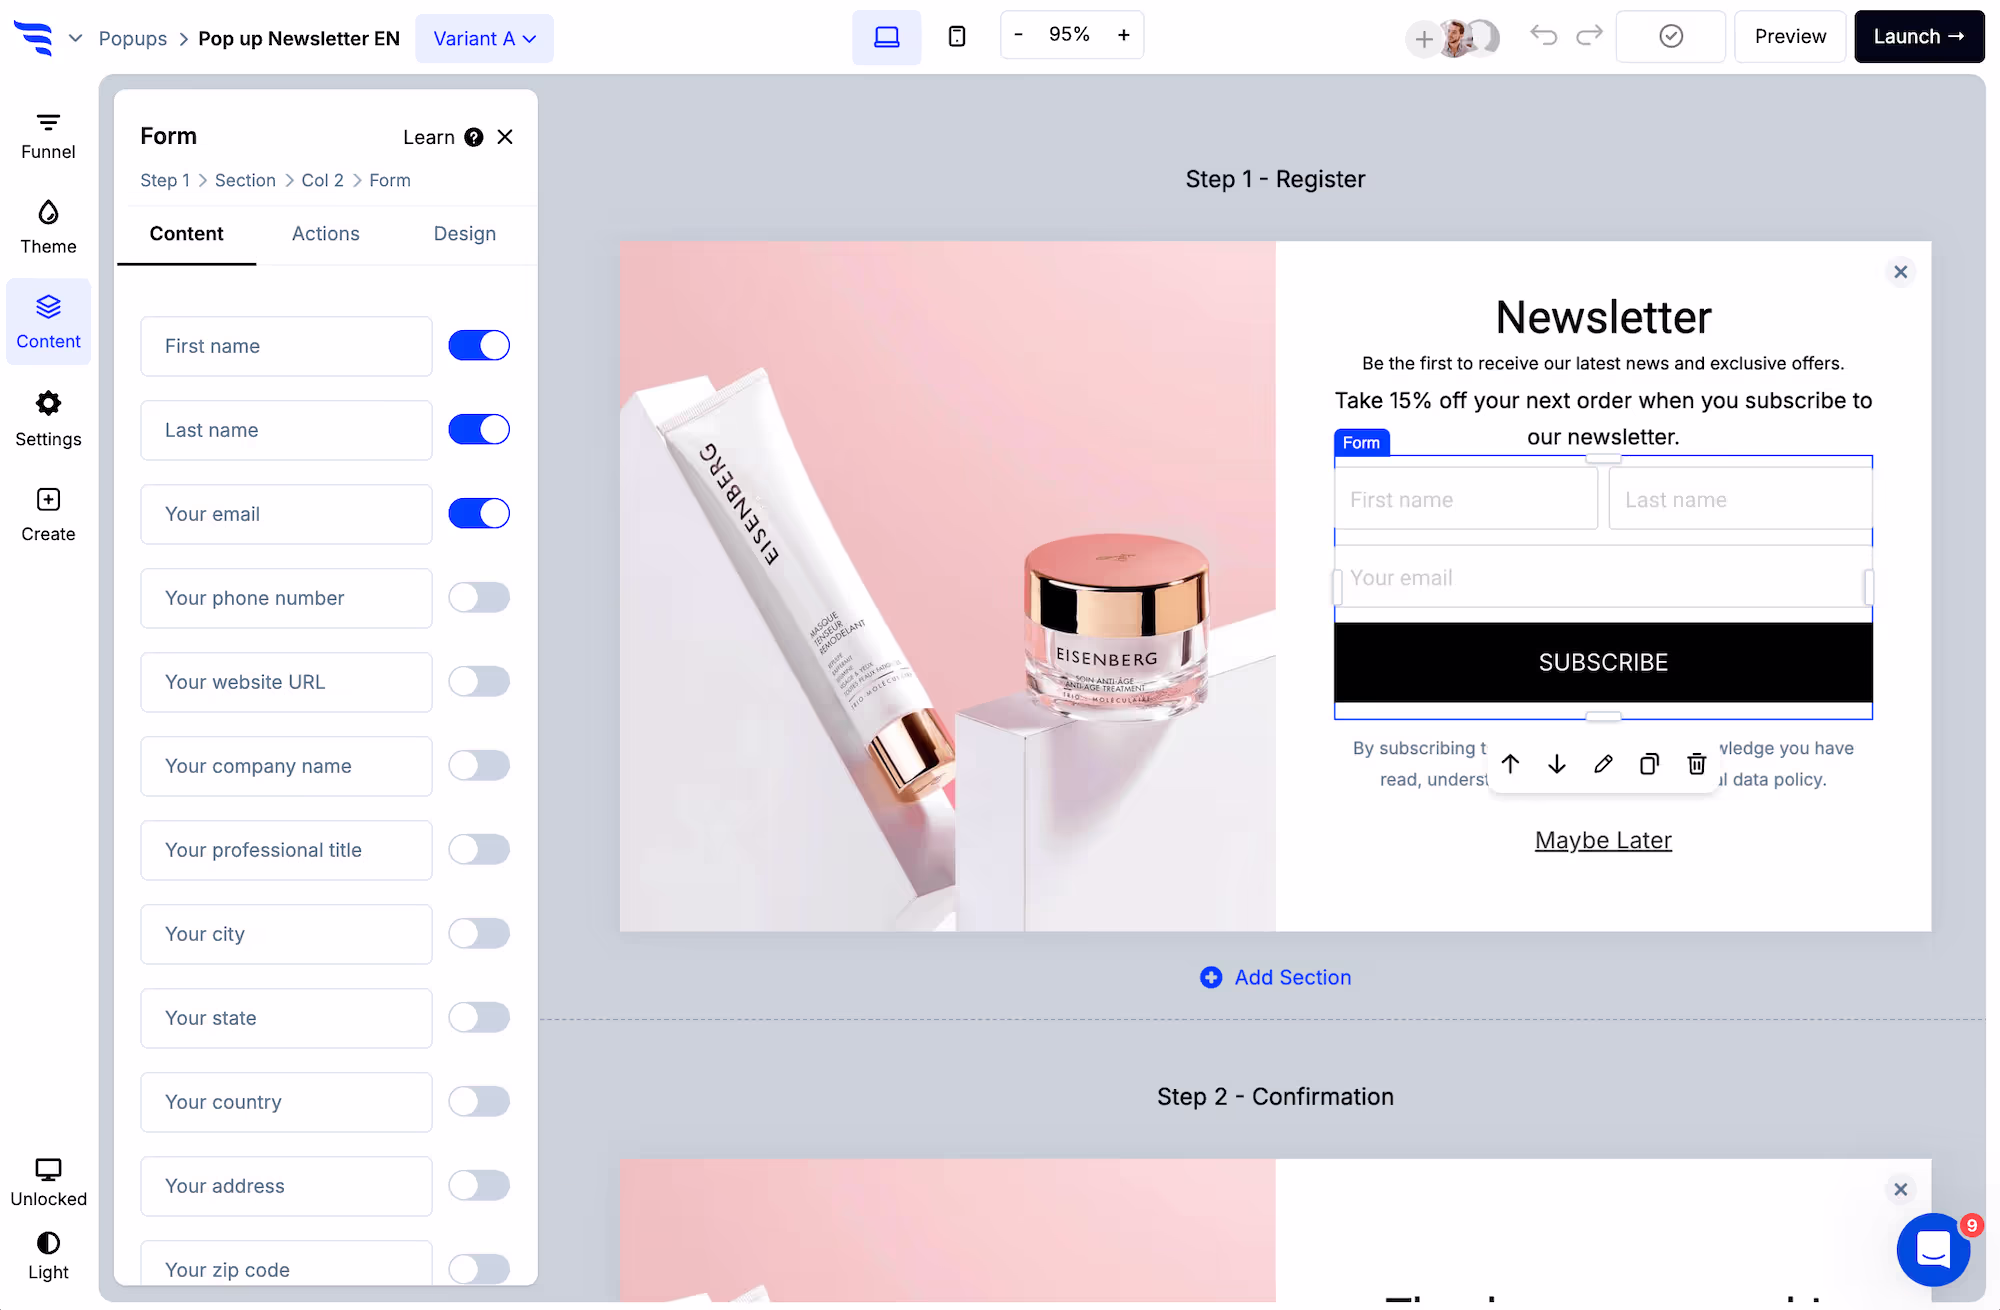Click the cosmetics product image

947,586
